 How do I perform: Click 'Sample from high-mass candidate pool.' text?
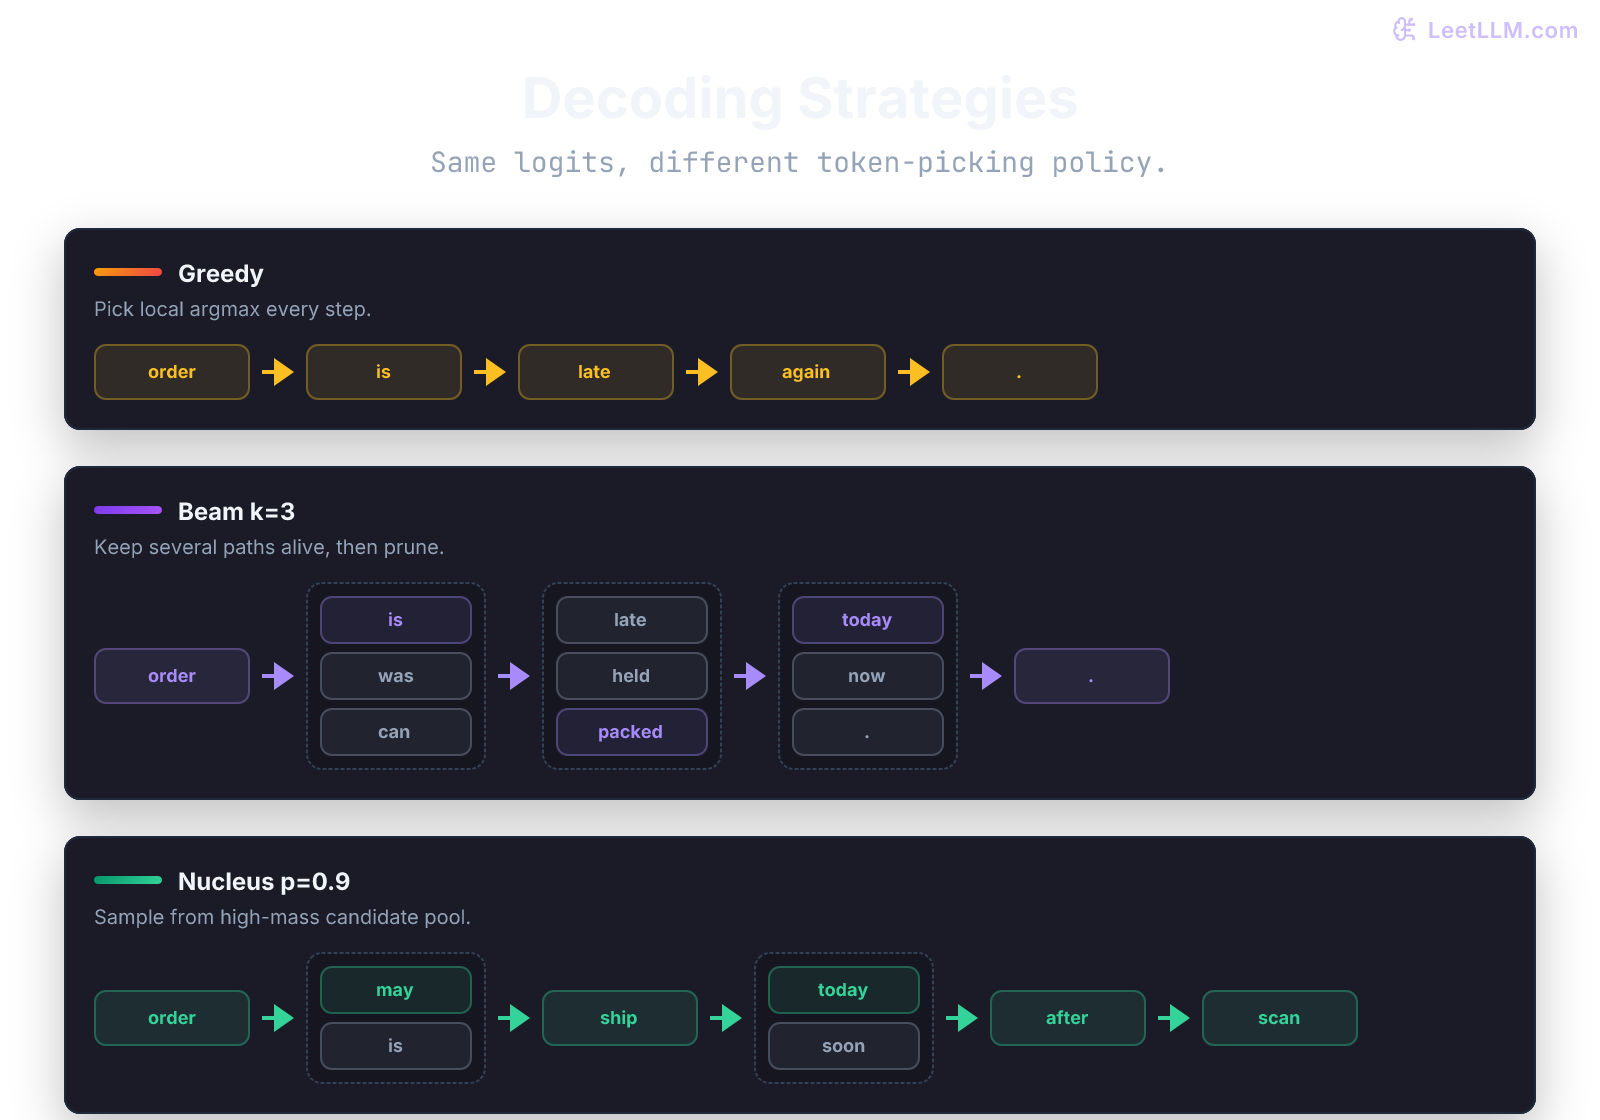[282, 917]
